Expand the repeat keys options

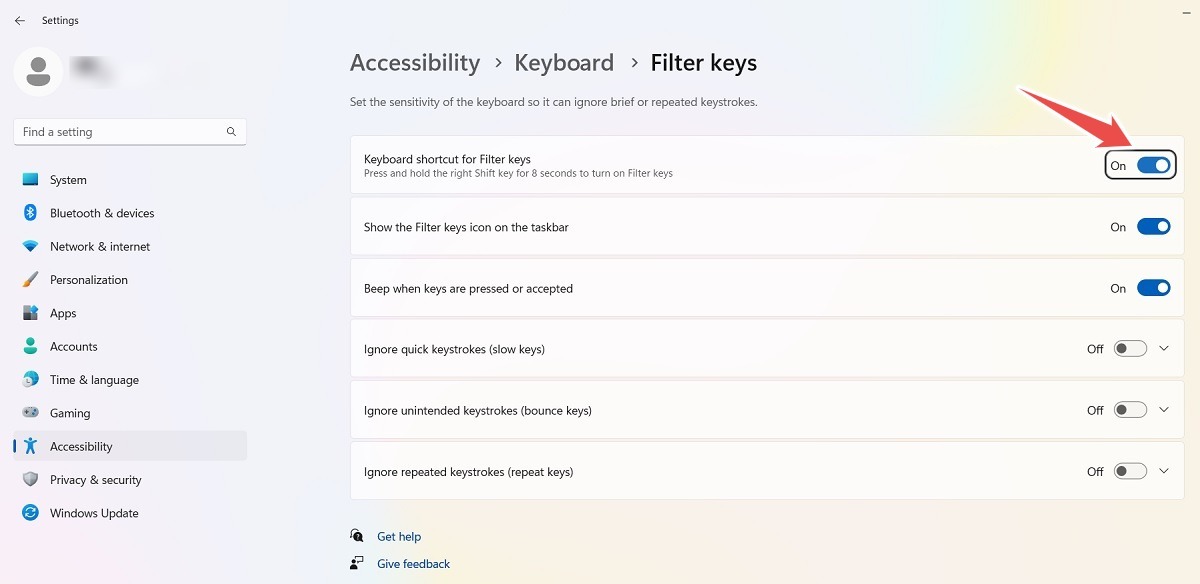pyautogui.click(x=1163, y=470)
